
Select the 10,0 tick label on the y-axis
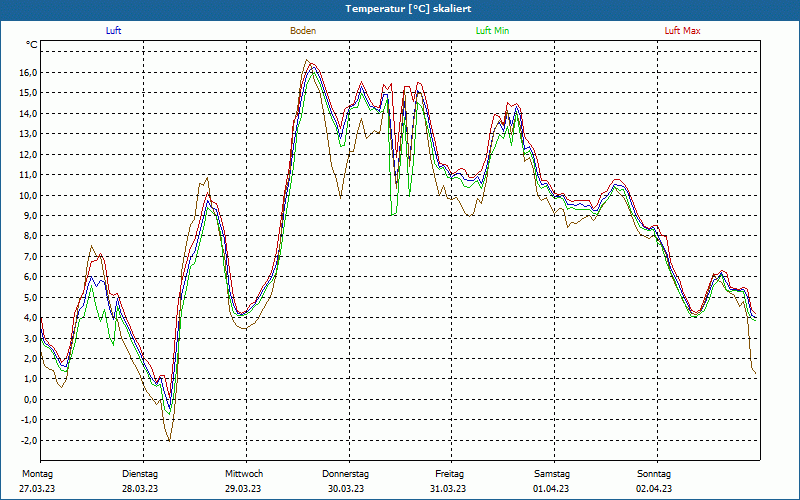click(27, 195)
